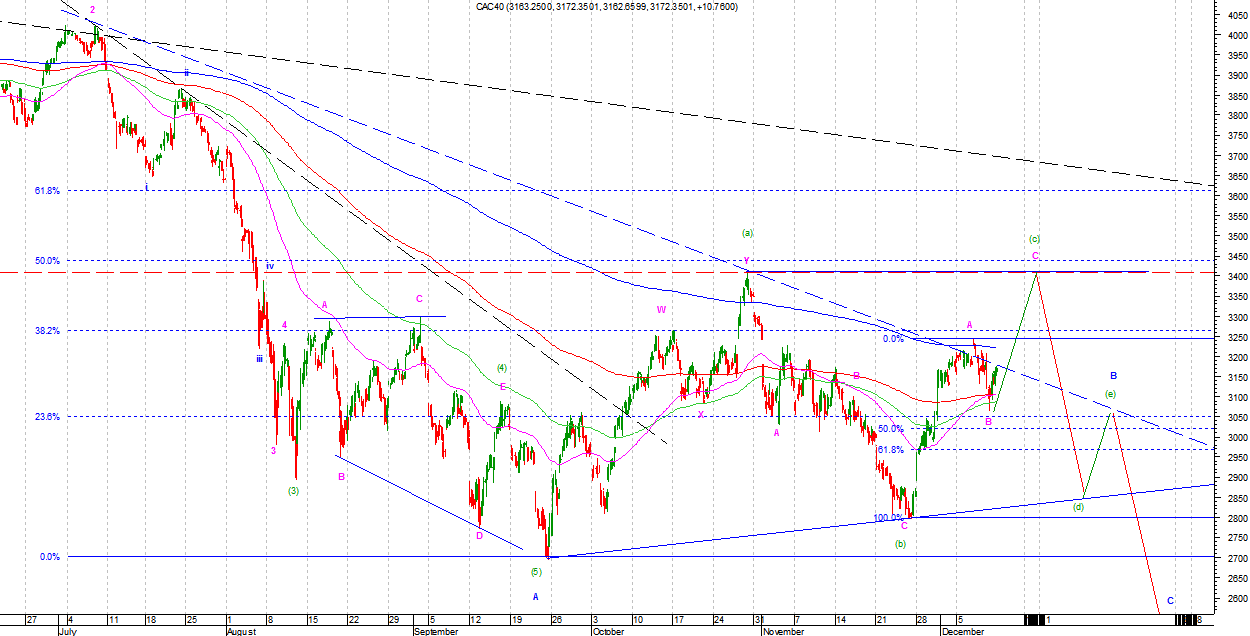The width and height of the screenshot is (1250, 636).
Task: Click the December month label on time axis
Action: click(x=962, y=632)
